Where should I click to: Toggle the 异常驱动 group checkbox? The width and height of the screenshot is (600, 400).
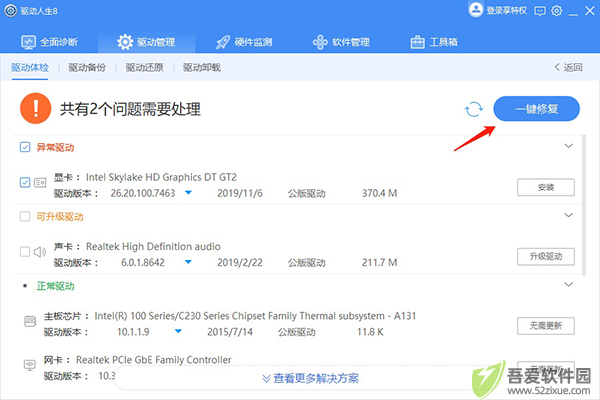[25, 147]
